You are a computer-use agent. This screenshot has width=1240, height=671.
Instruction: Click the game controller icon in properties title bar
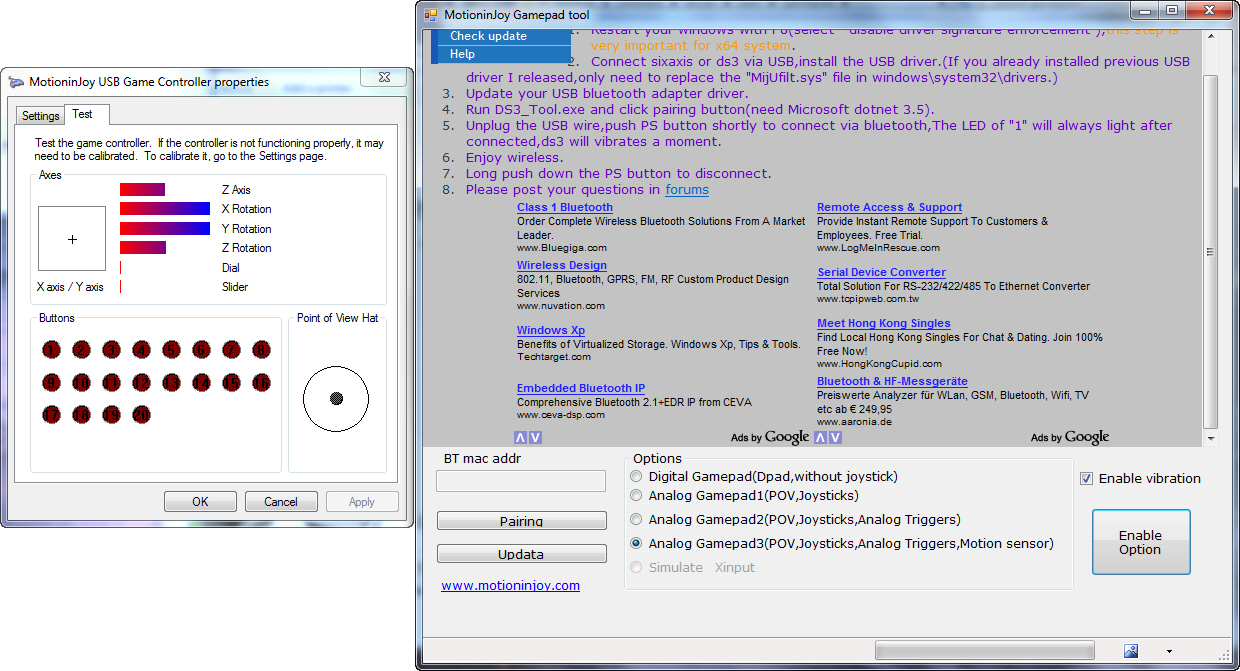tap(17, 82)
